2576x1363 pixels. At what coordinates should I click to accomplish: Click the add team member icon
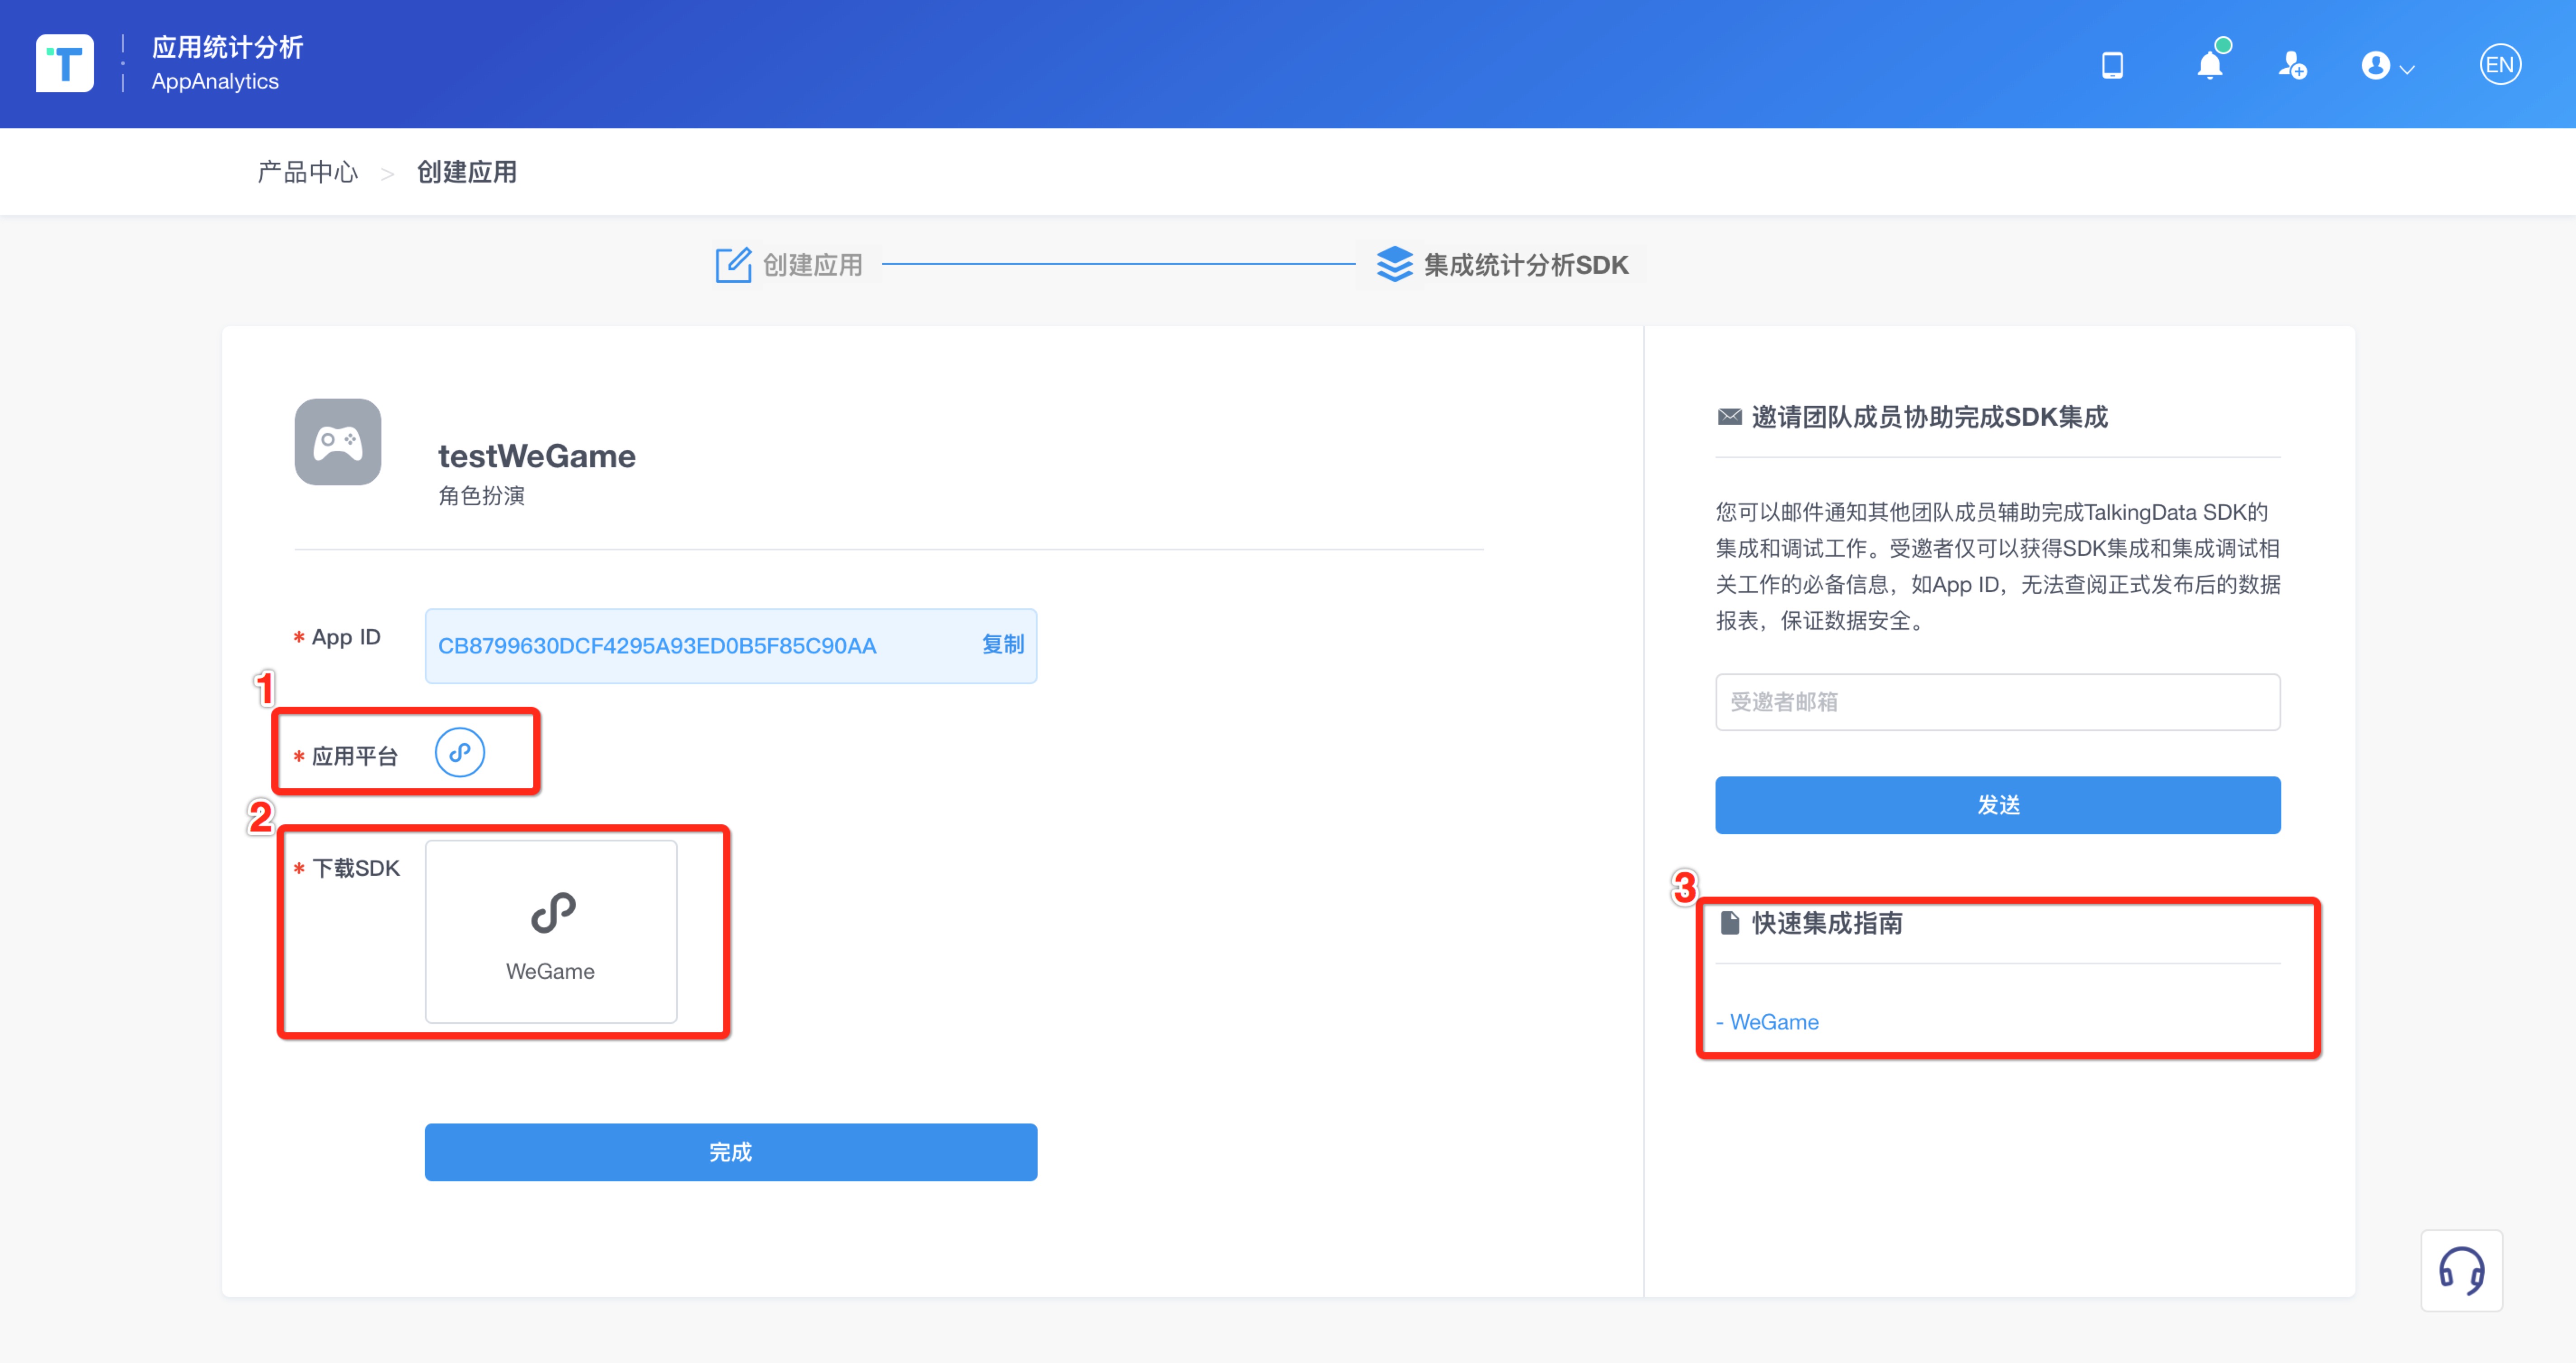pyautogui.click(x=2292, y=66)
